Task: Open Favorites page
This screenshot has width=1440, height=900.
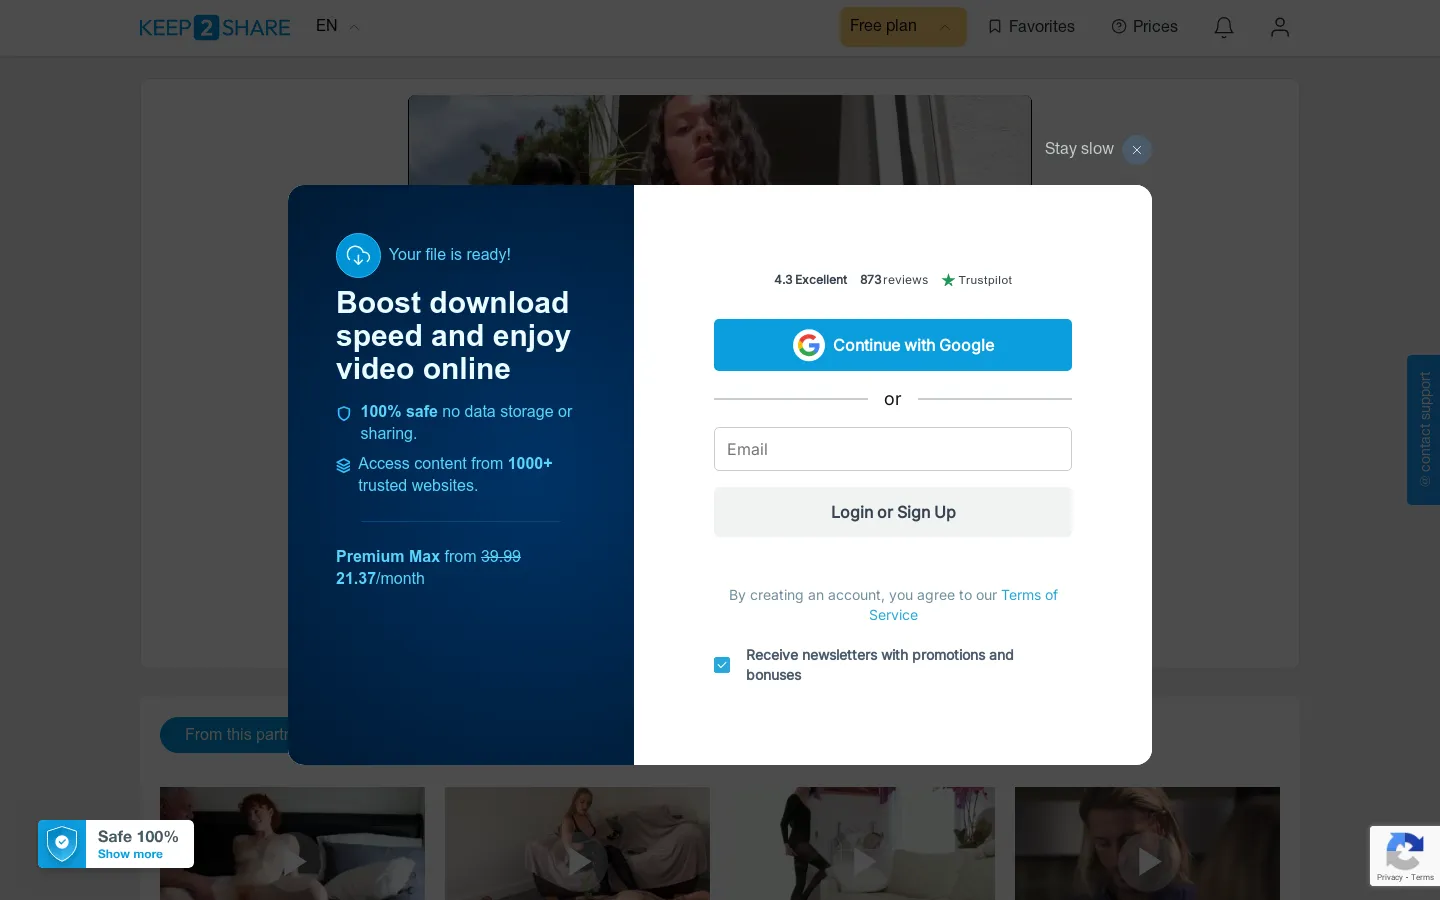Action: 1031,27
